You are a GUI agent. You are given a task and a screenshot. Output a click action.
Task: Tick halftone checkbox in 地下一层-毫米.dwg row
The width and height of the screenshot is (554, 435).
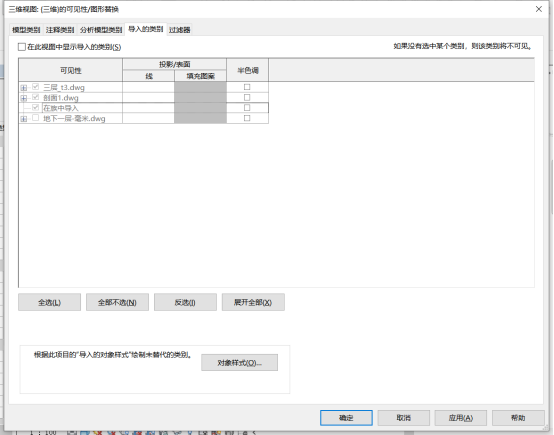tap(247, 118)
